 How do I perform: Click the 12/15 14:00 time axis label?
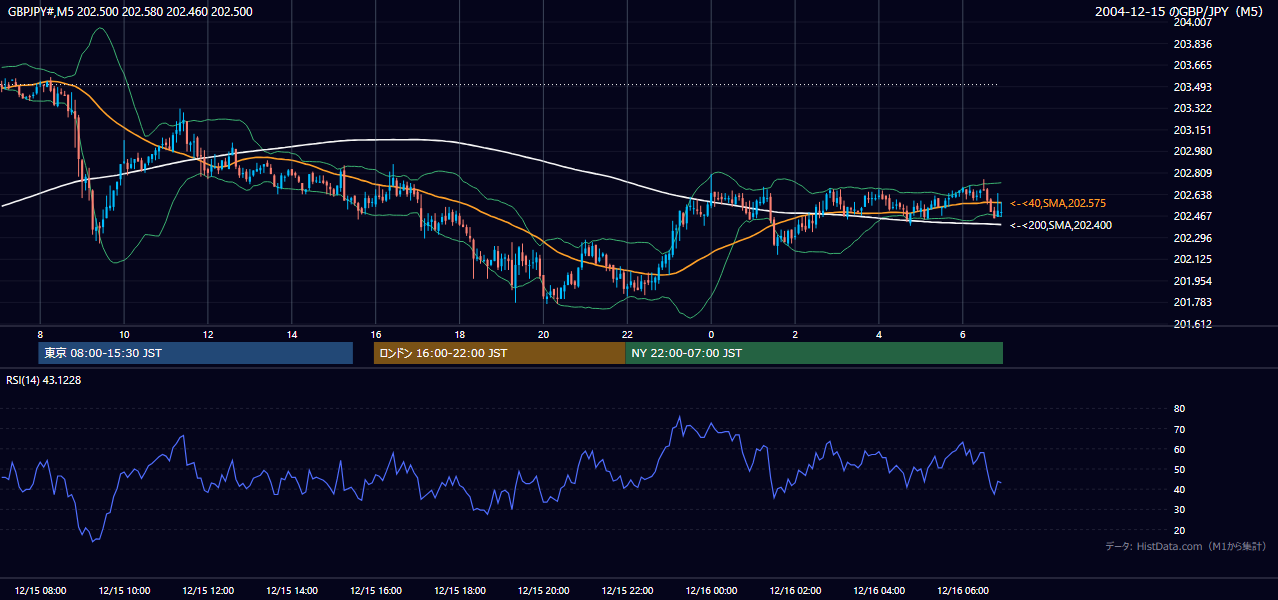293,590
